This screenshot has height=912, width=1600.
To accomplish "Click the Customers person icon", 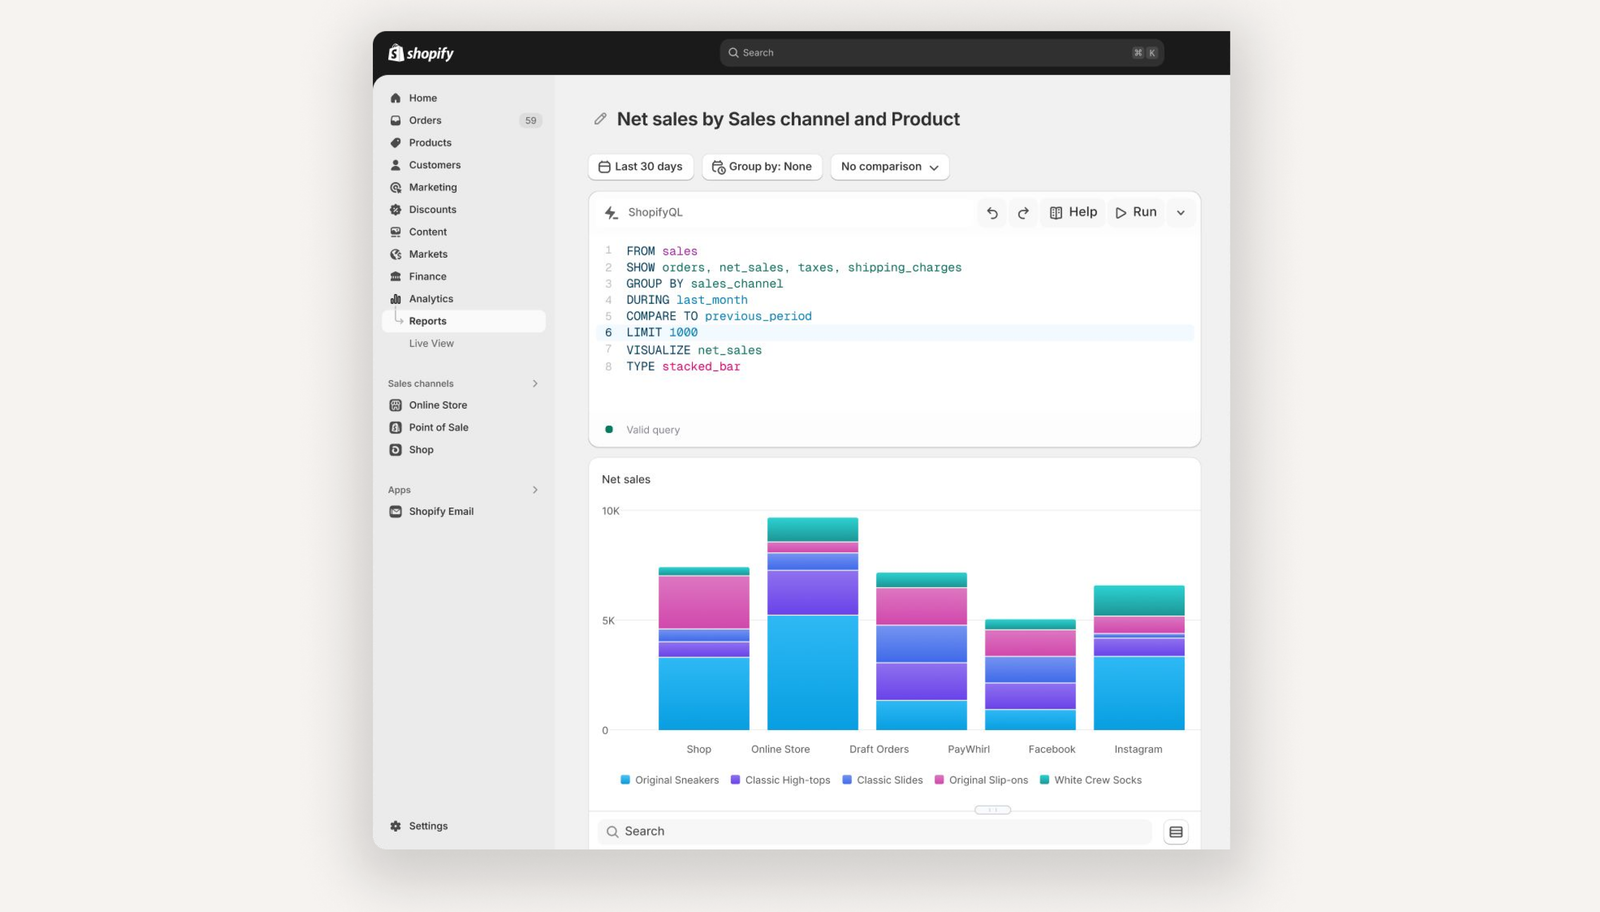I will point(396,165).
